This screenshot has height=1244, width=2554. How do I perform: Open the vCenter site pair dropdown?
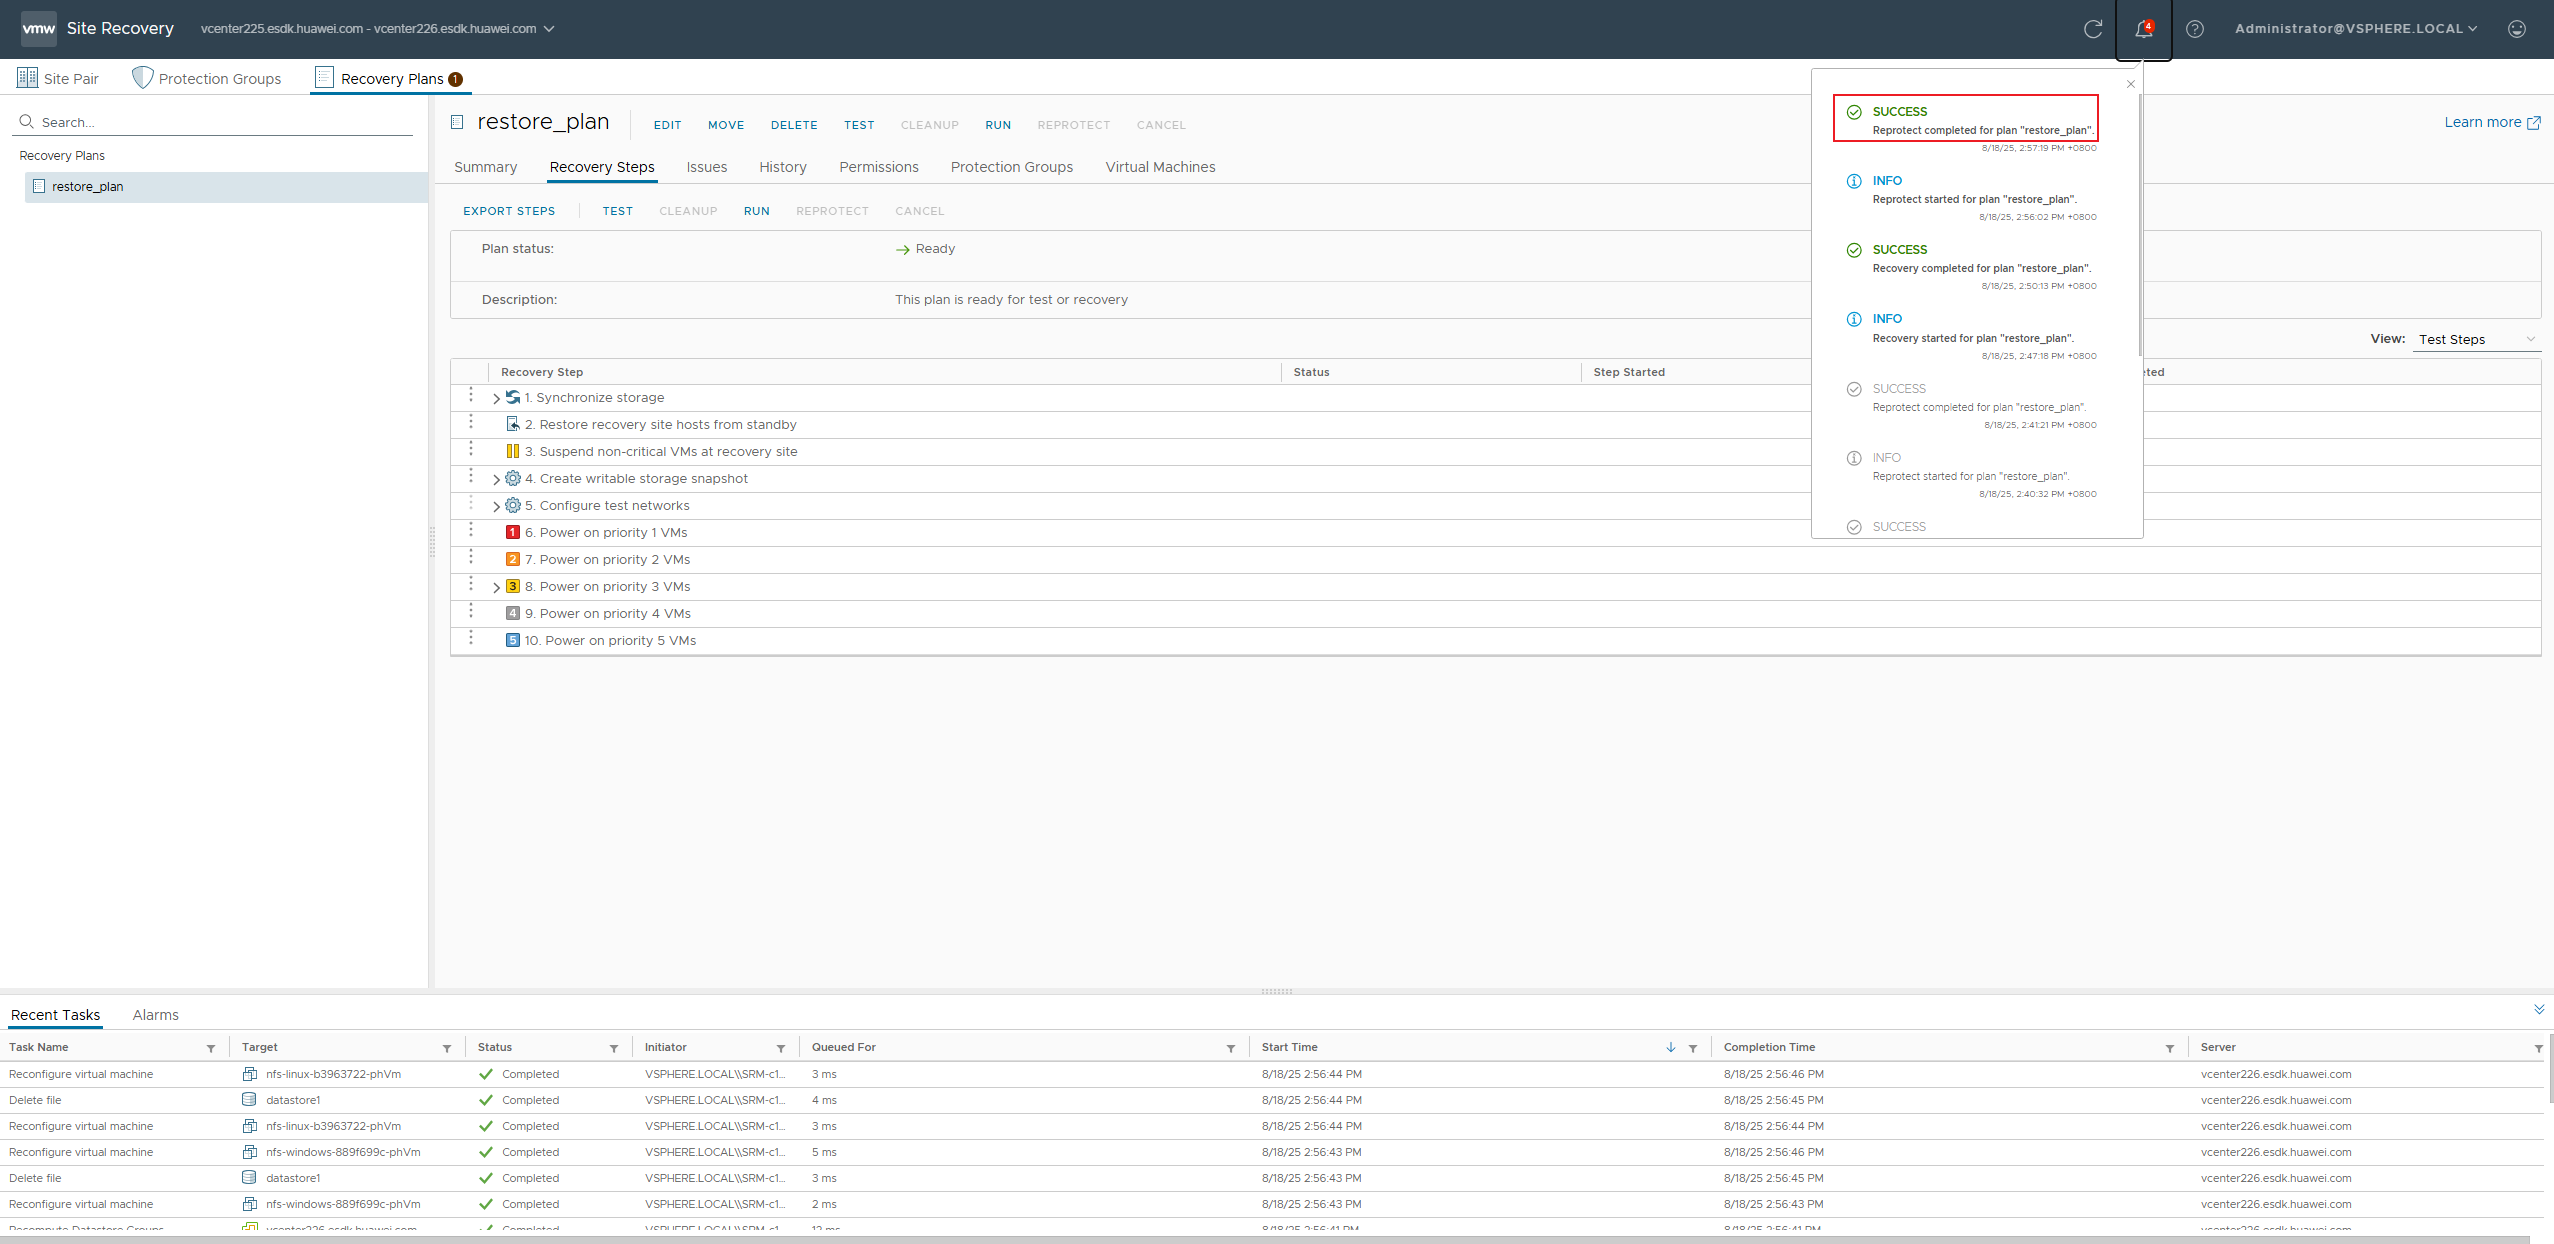pos(378,29)
